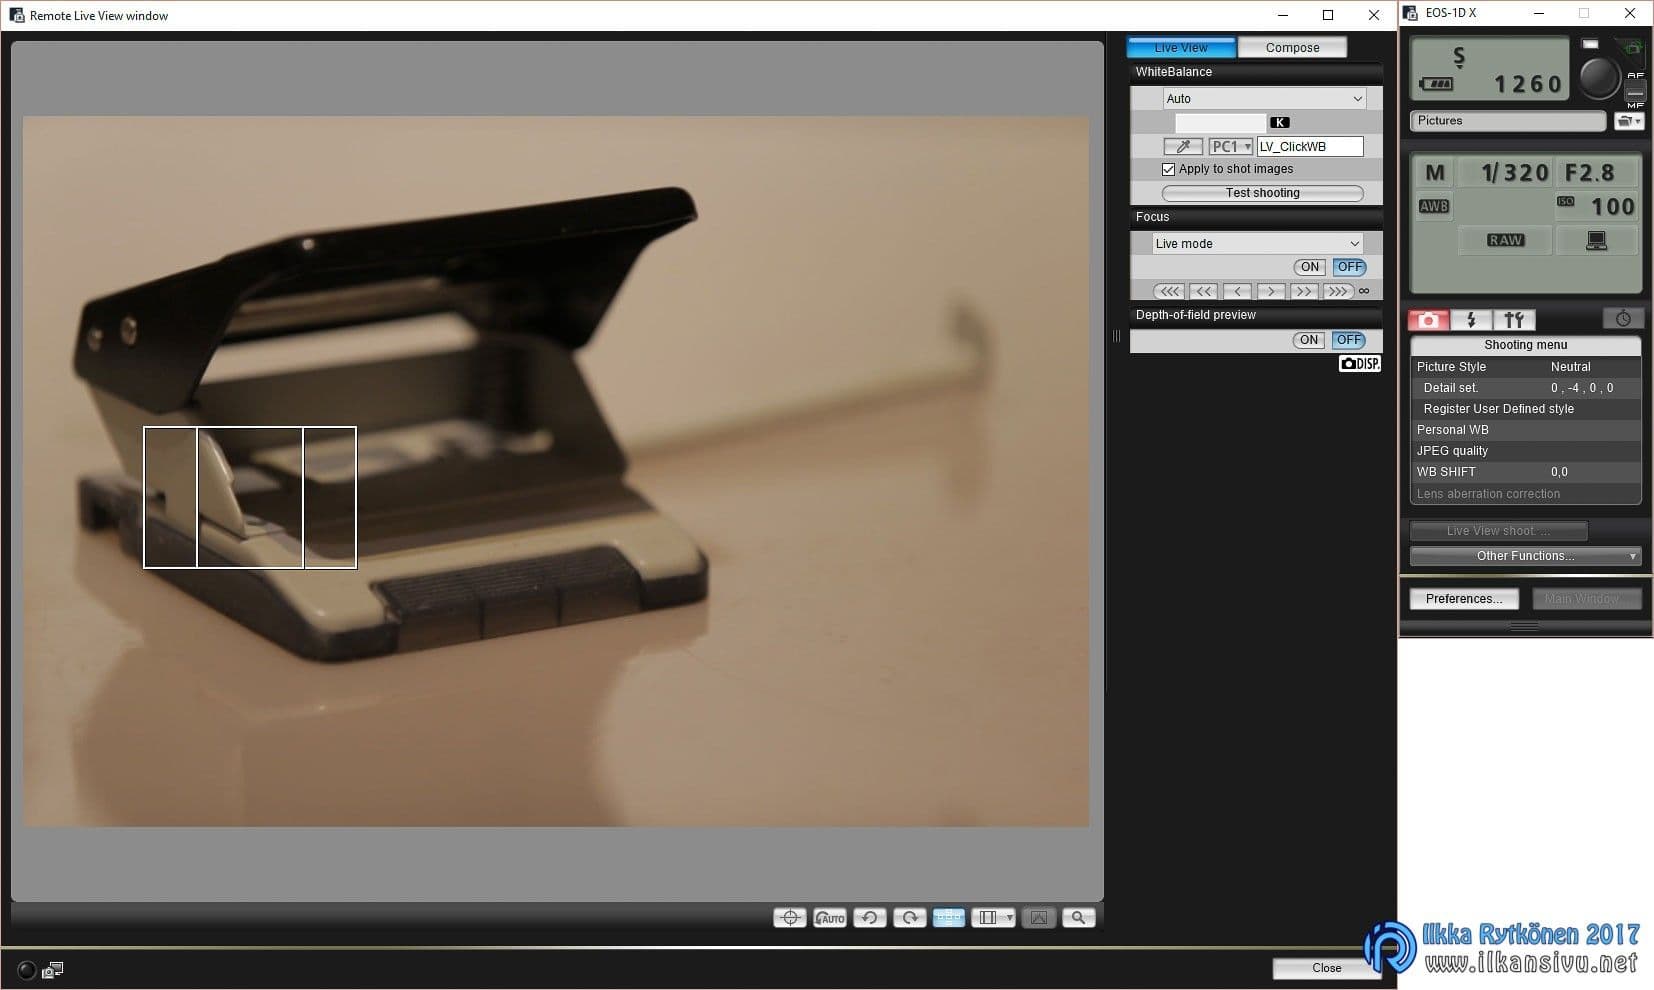Switch to the Compose tab
Image resolution: width=1654 pixels, height=990 pixels.
(1292, 47)
